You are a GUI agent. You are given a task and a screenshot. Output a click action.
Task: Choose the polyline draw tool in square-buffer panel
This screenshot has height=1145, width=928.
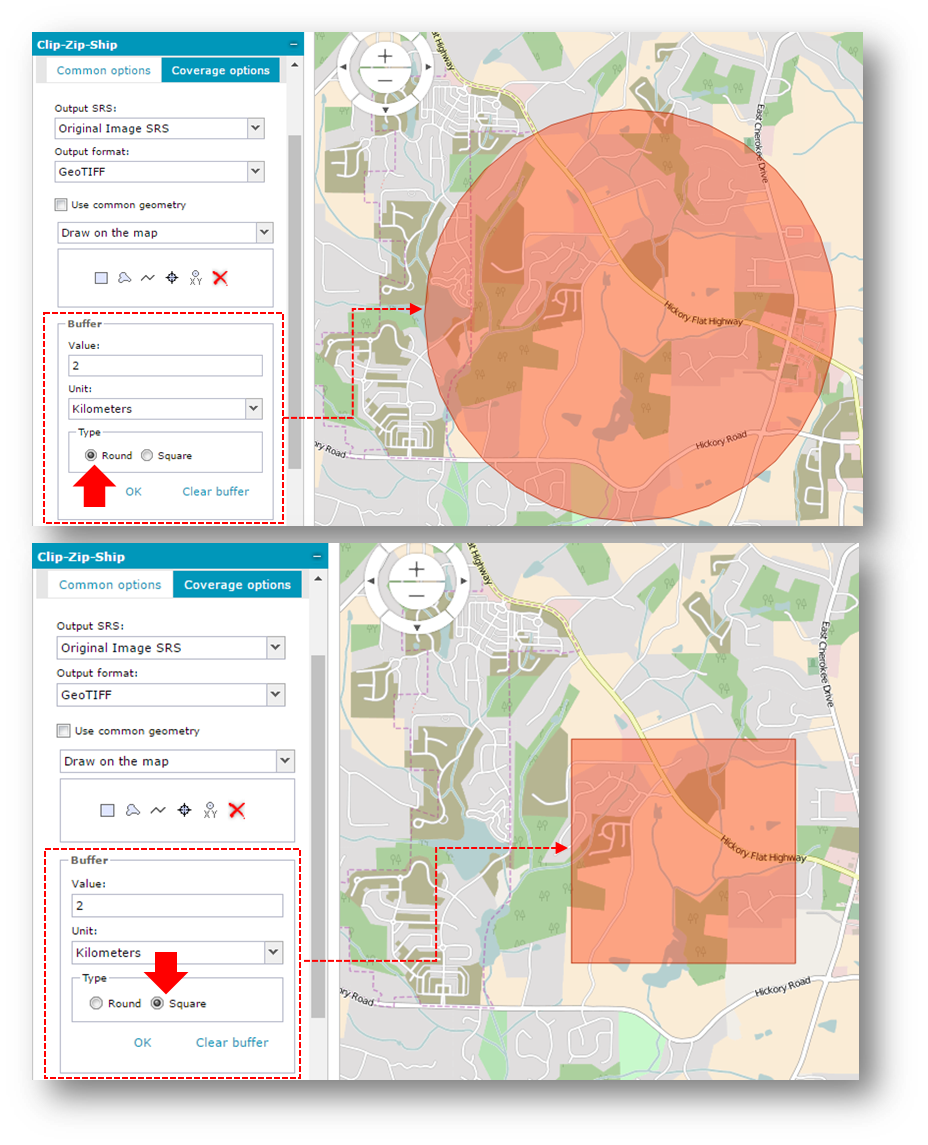[x=158, y=810]
